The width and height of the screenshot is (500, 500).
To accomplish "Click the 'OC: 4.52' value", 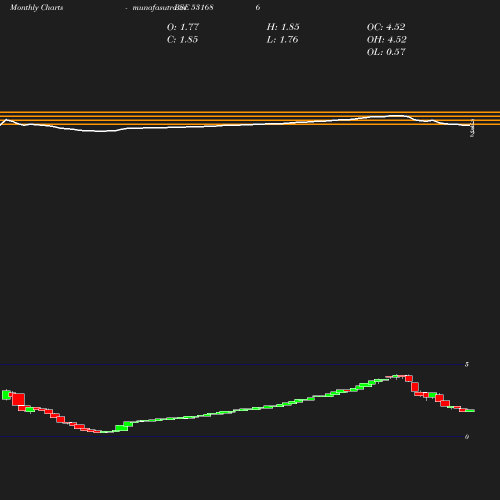I will coord(386,27).
